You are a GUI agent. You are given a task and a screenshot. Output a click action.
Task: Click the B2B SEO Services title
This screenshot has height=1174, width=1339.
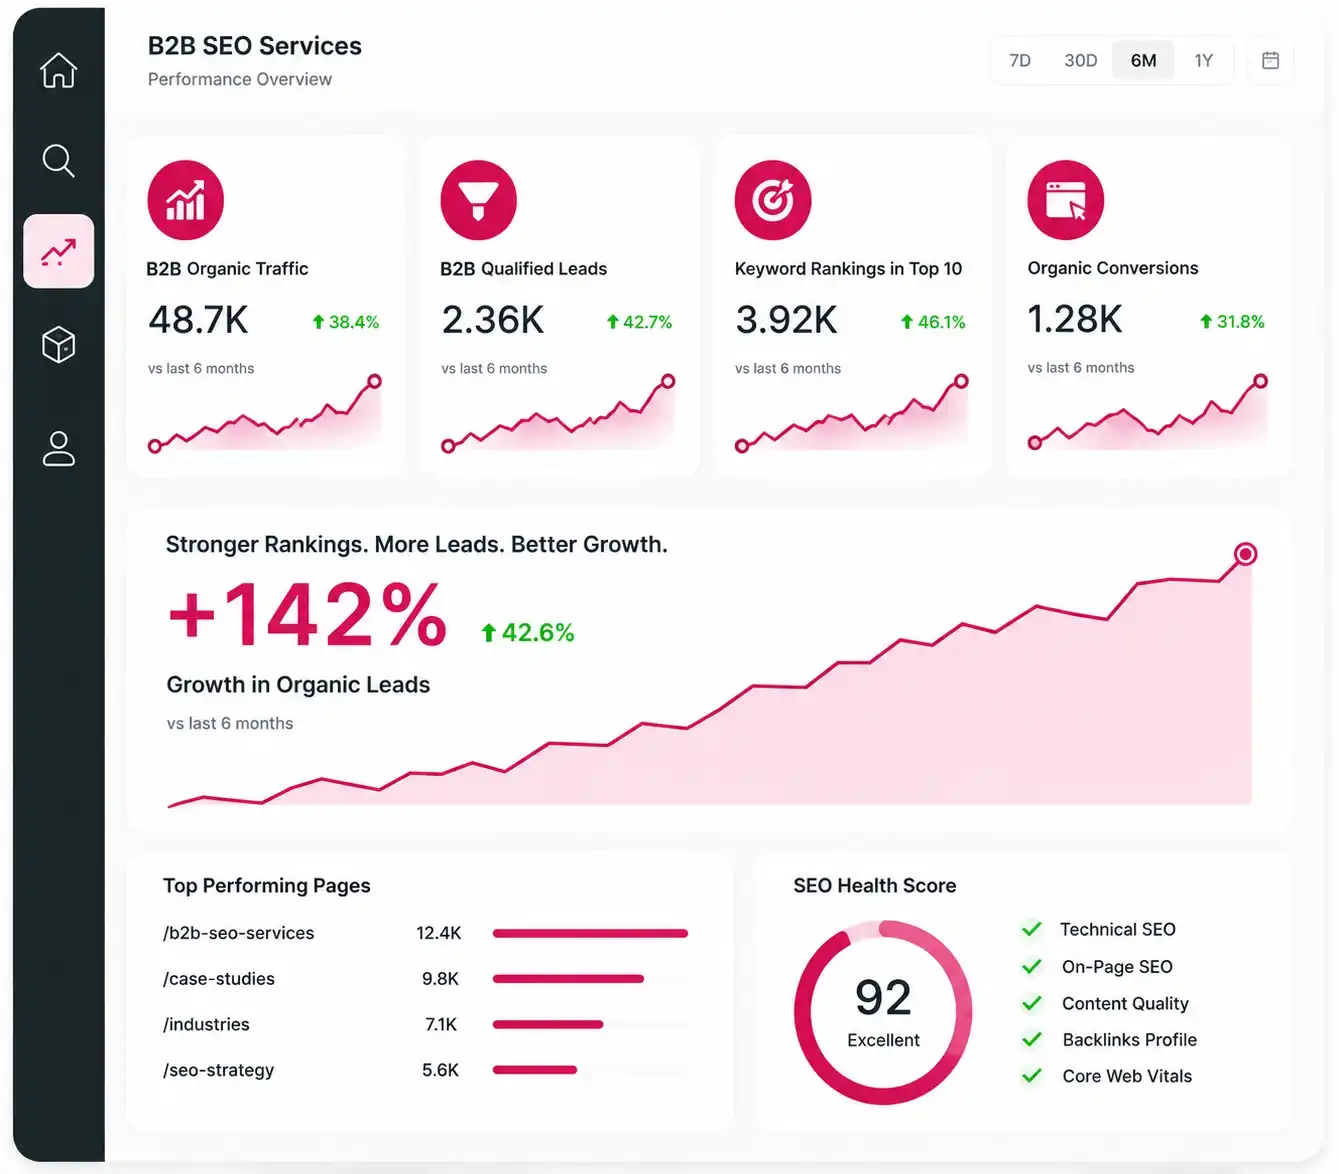255,46
